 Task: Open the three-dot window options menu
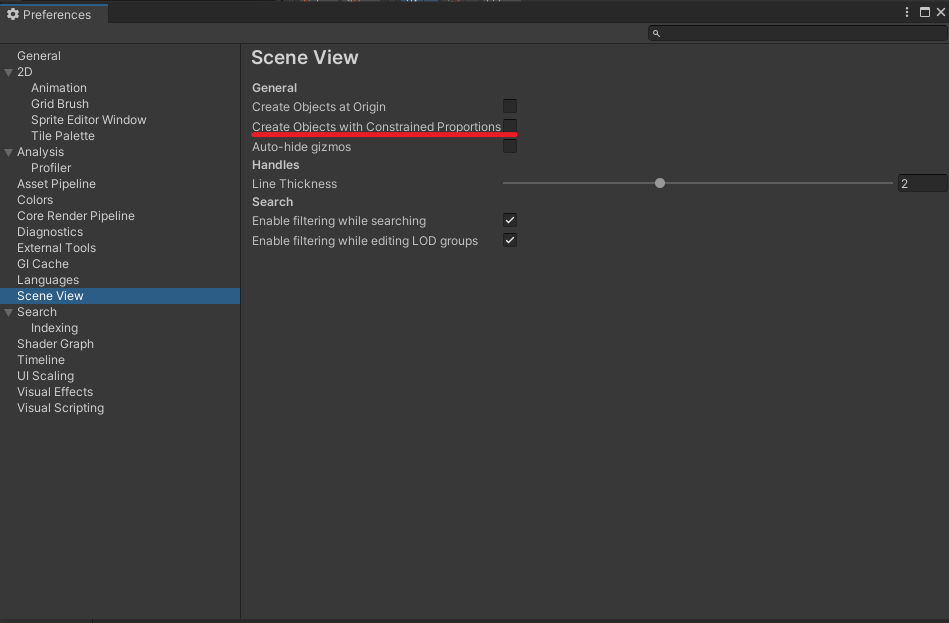[906, 11]
